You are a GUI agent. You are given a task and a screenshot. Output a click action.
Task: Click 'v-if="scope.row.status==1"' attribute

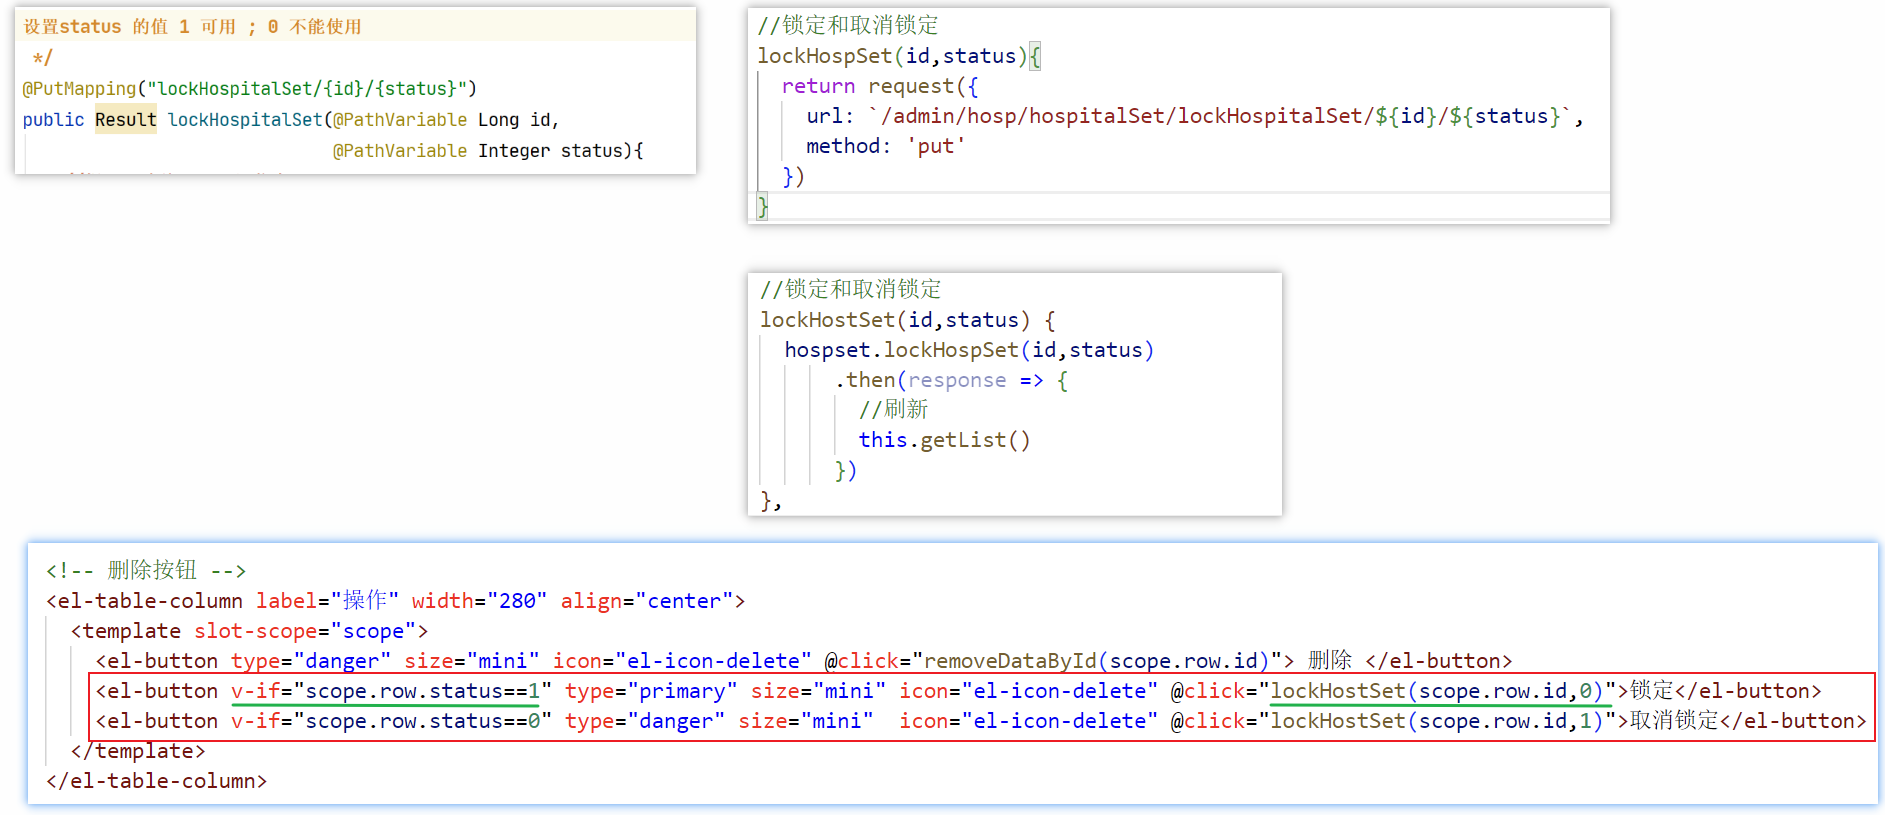click(x=391, y=691)
